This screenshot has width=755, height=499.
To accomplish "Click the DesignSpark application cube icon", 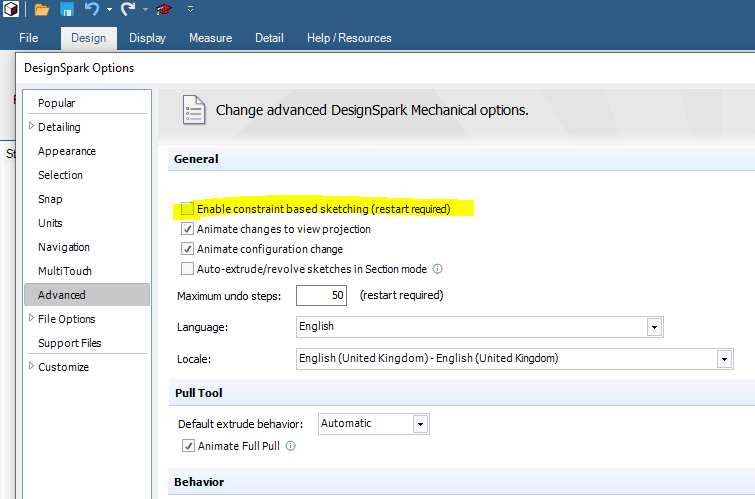I will (x=11, y=9).
